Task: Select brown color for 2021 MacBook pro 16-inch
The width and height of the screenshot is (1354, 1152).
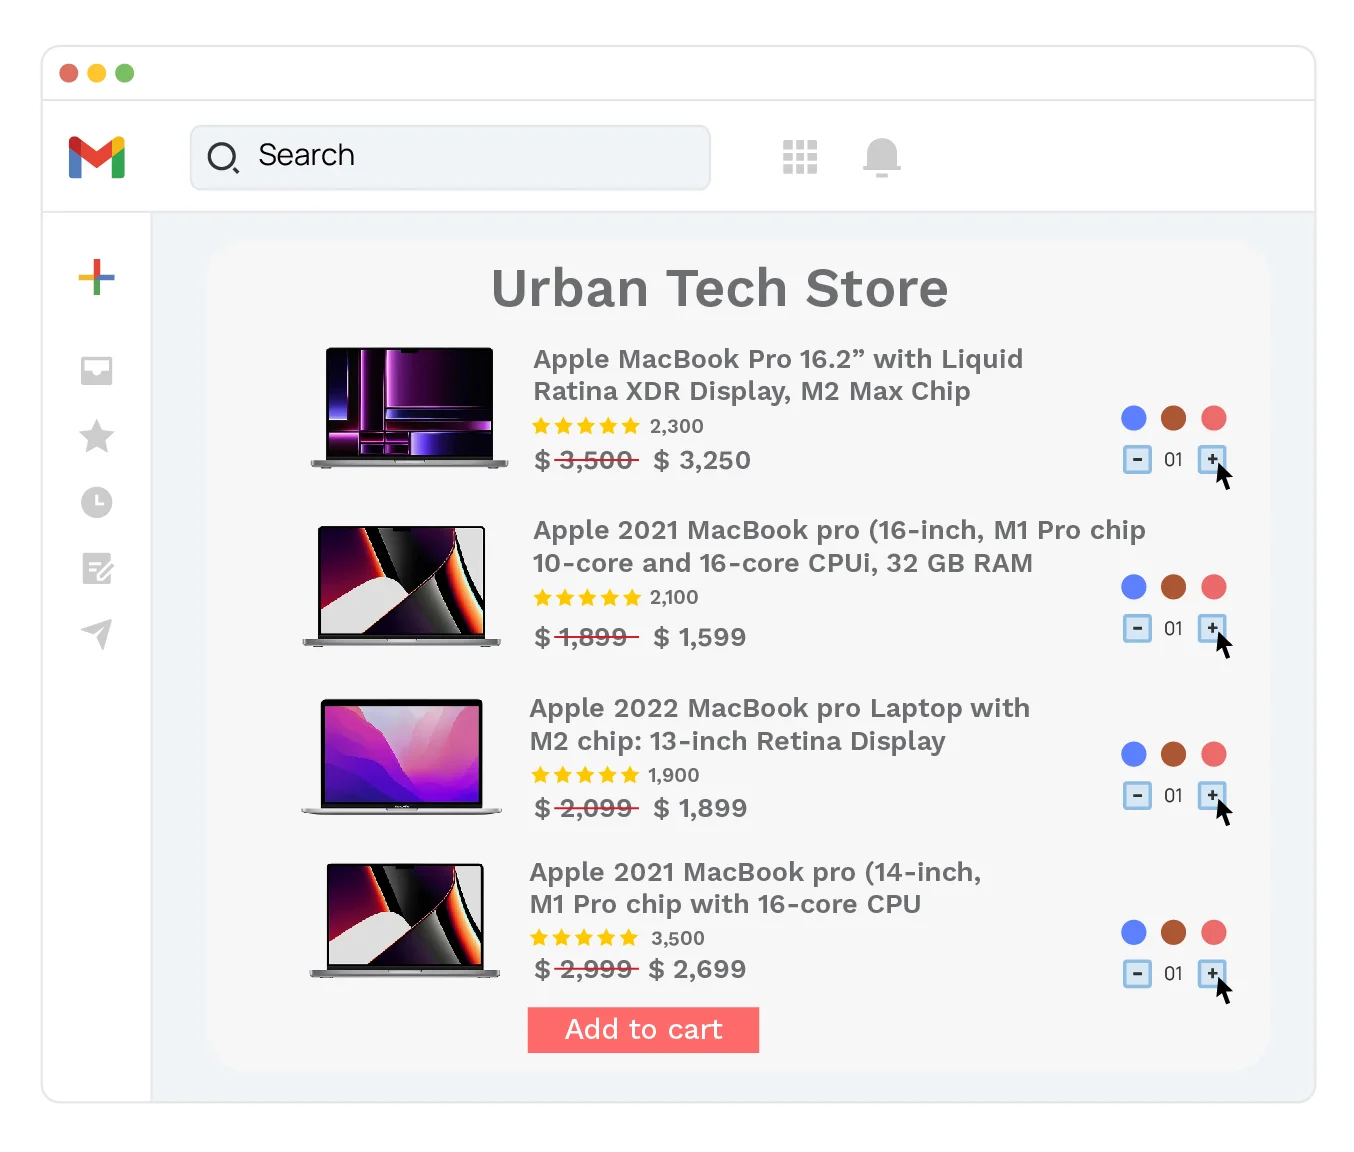Action: 1174,587
